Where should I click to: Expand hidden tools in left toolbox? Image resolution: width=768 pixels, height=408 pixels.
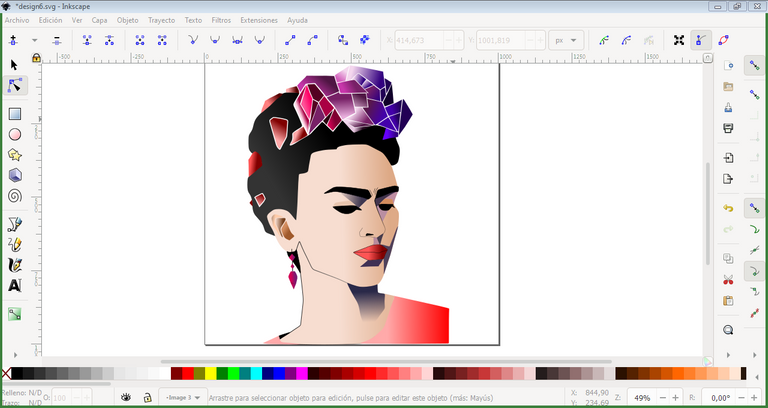[15, 355]
